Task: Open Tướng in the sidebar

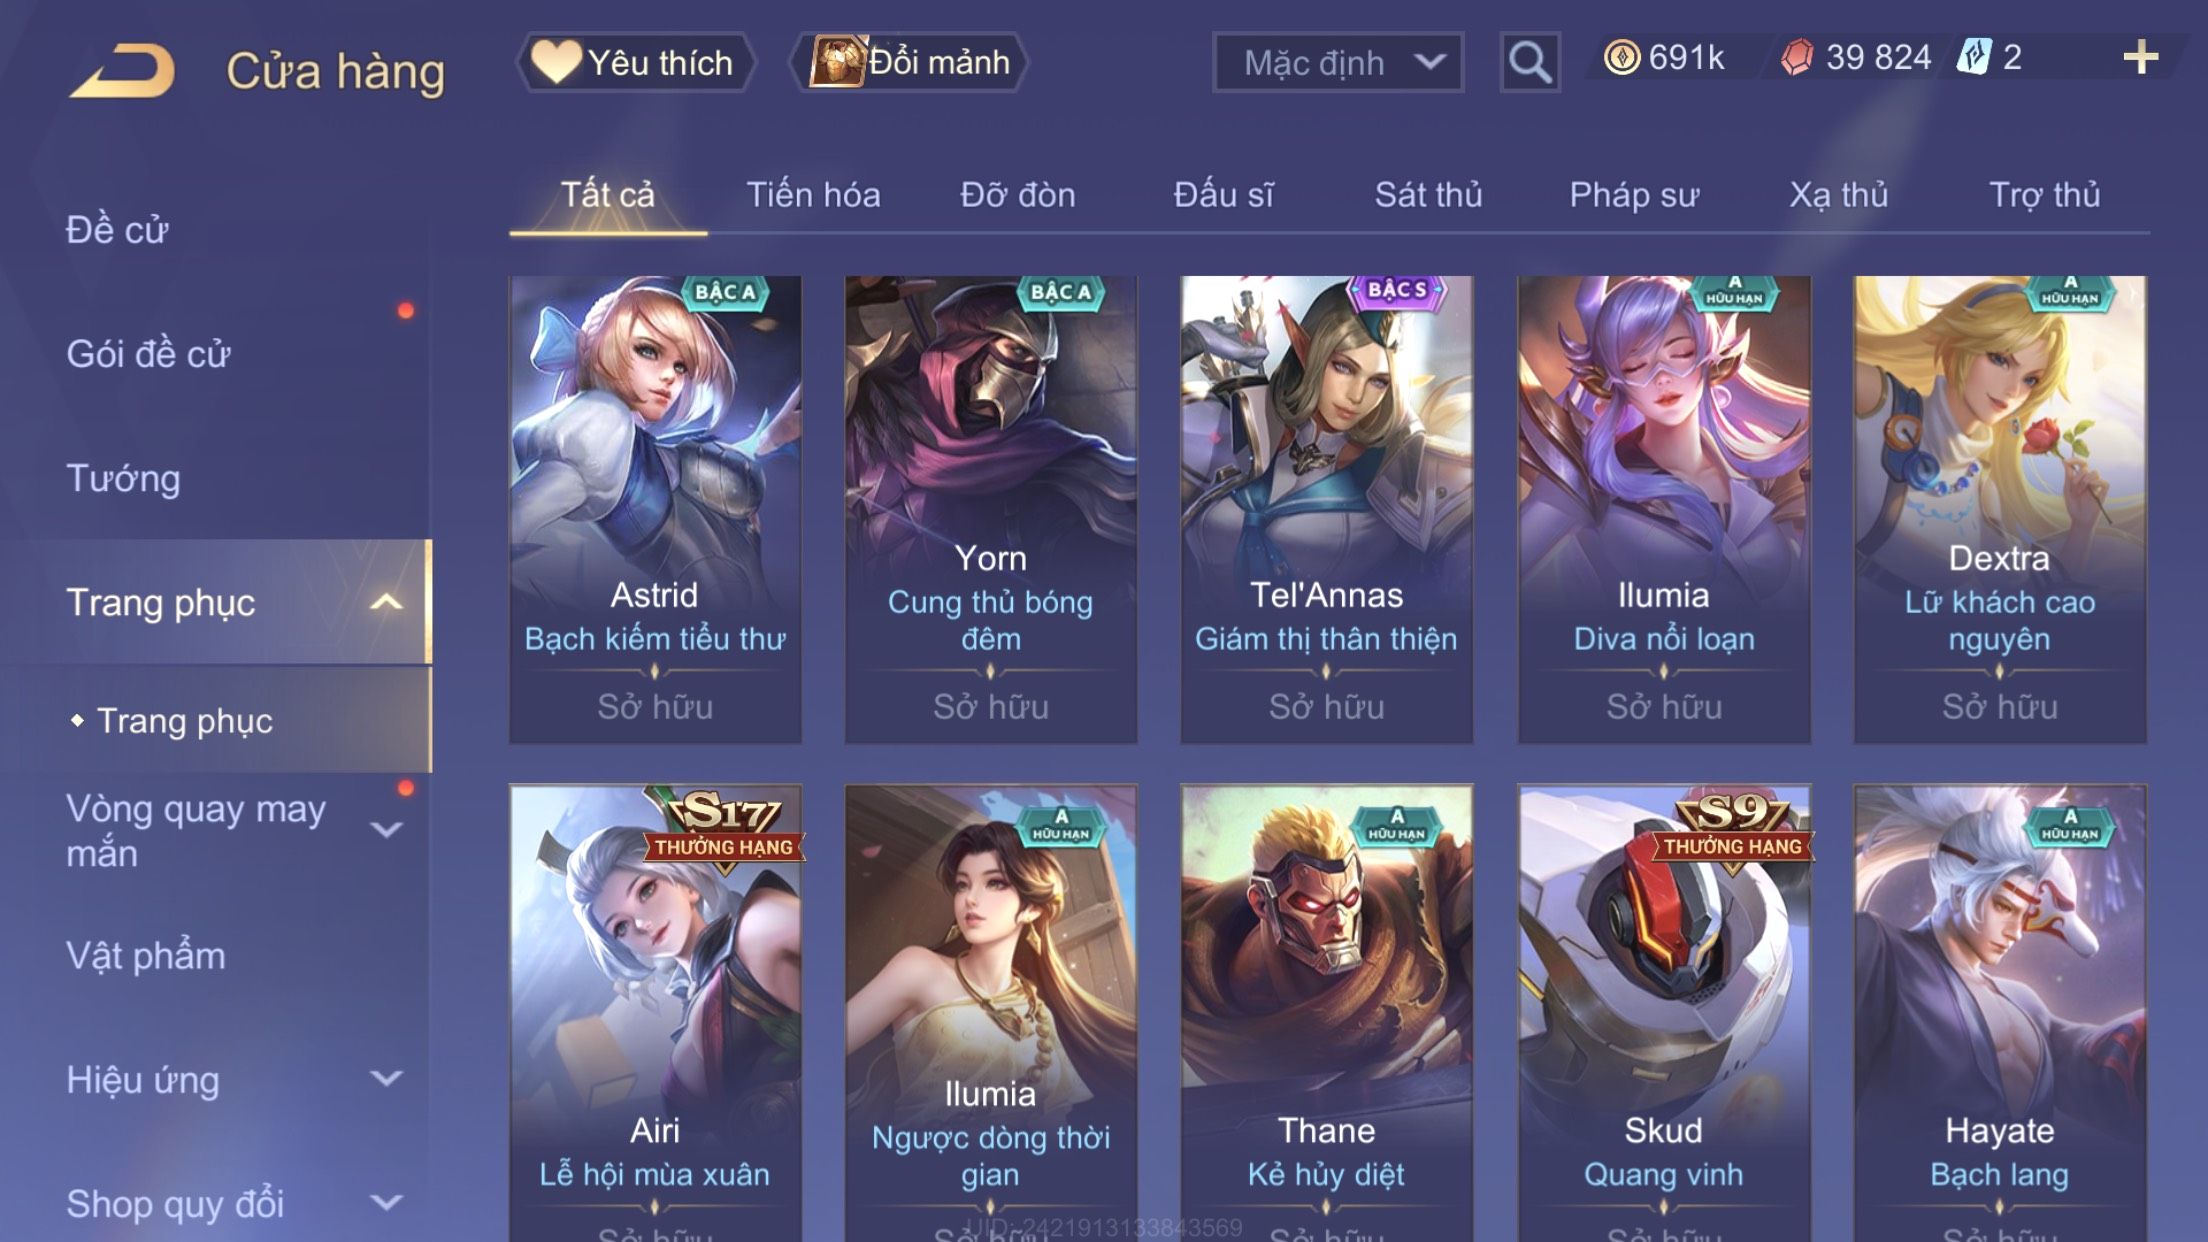Action: coord(123,478)
